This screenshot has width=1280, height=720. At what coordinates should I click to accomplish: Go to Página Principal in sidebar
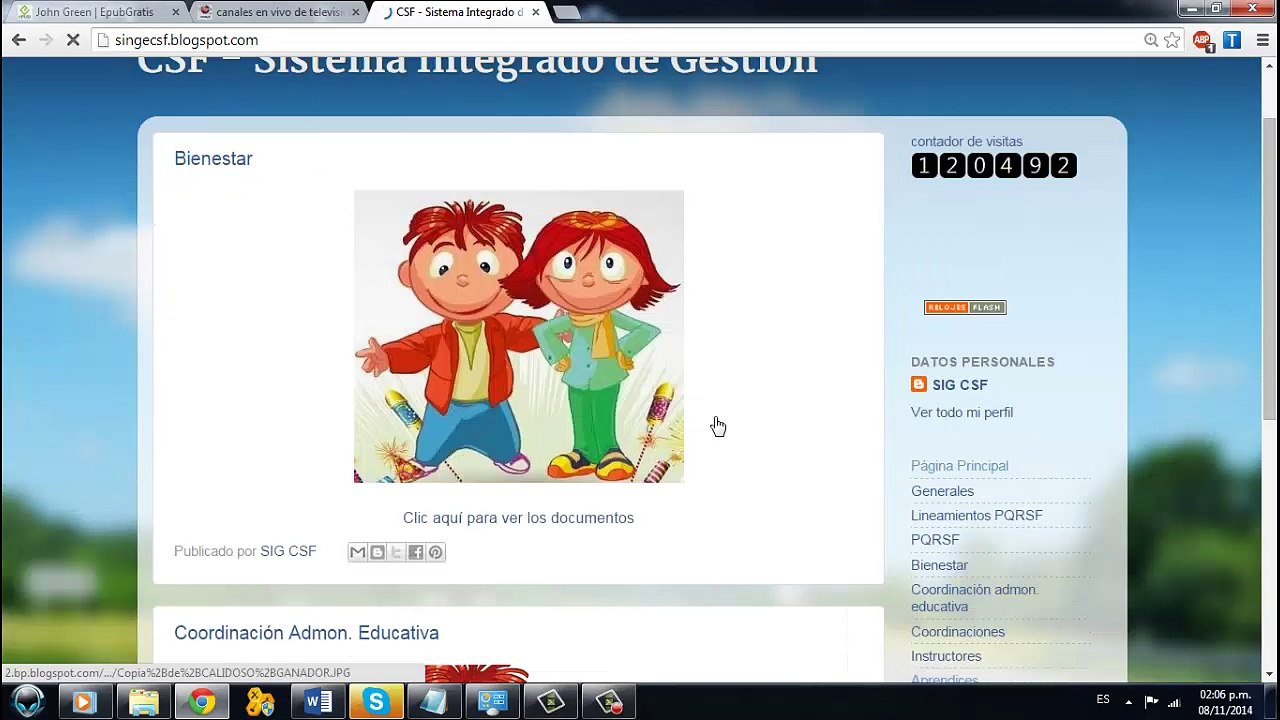(x=959, y=466)
